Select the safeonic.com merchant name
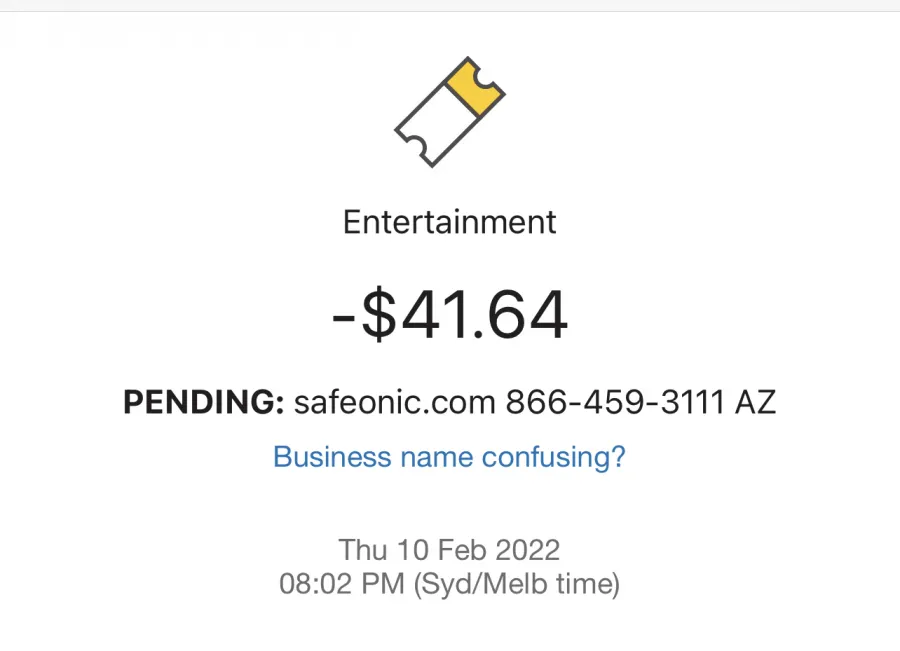 coord(394,401)
